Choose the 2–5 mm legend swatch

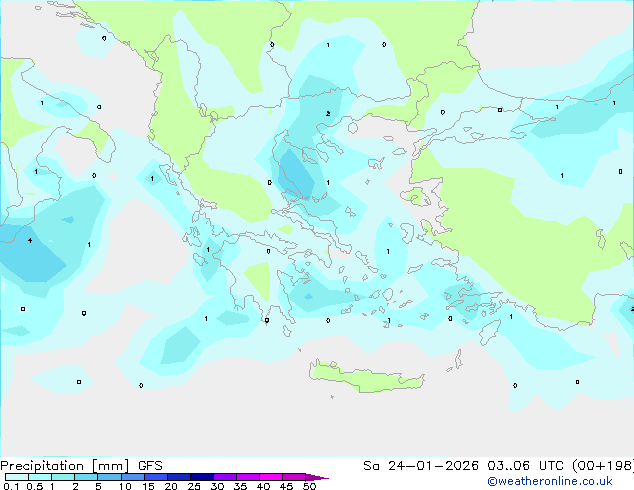[86, 477]
